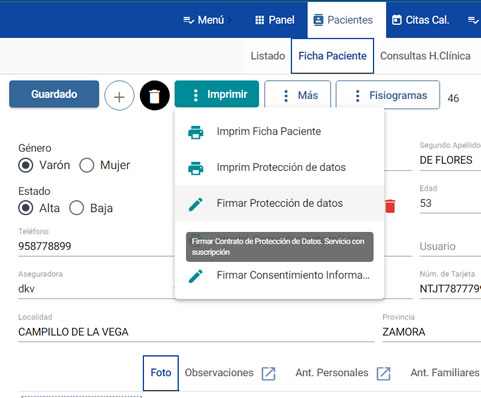Image resolution: width=481 pixels, height=398 pixels.
Task: Click the Usuario input field
Action: point(450,246)
